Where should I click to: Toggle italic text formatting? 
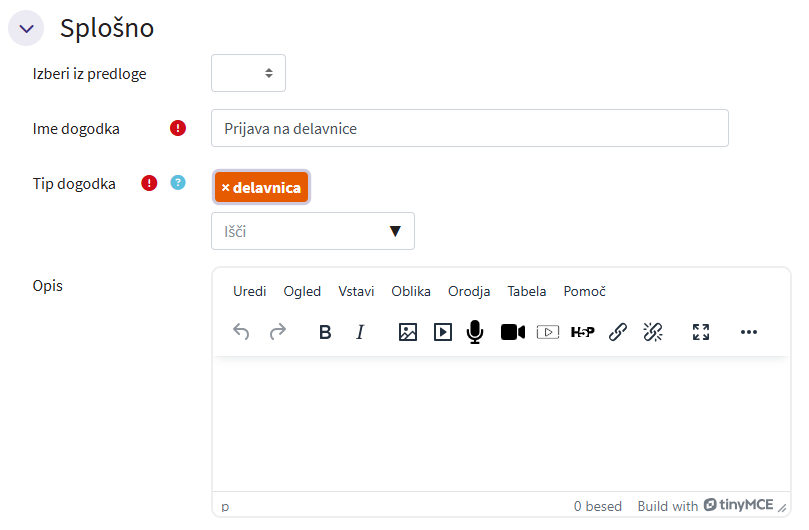tap(360, 332)
